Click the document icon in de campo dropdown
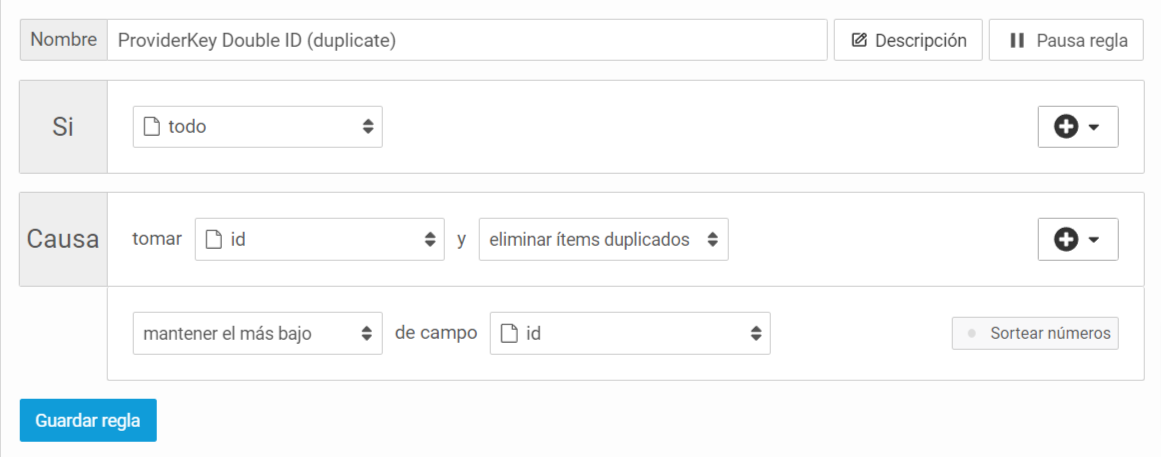Viewport: 1161px width, 457px height. (509, 333)
